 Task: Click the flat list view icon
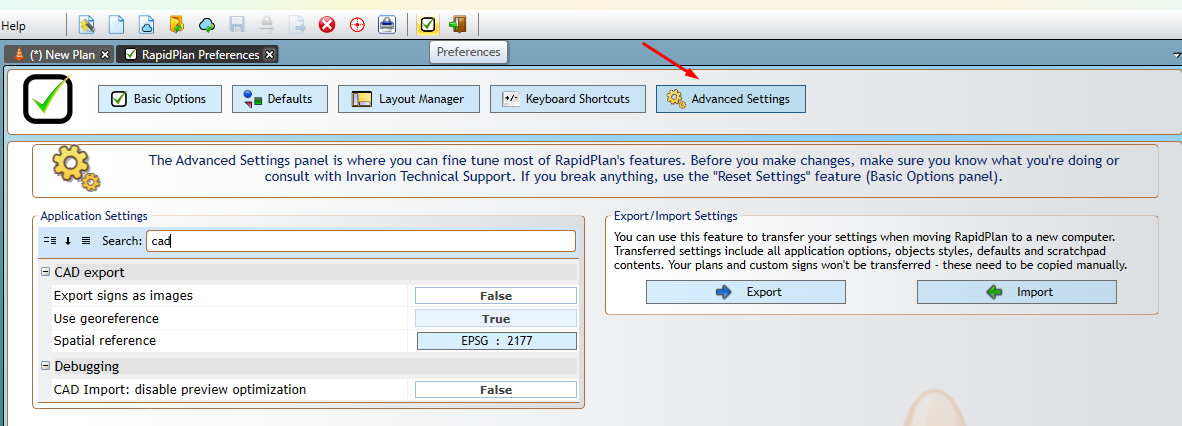point(86,241)
